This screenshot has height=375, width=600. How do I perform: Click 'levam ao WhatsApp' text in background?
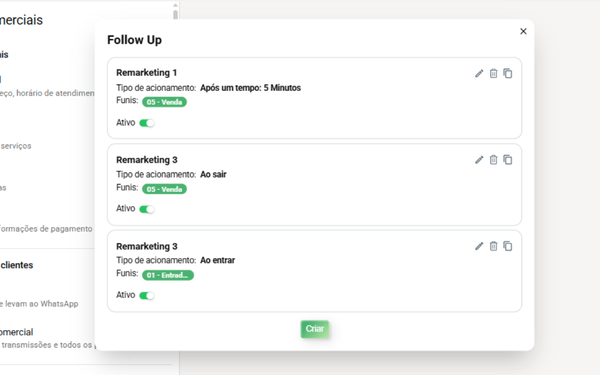41,304
